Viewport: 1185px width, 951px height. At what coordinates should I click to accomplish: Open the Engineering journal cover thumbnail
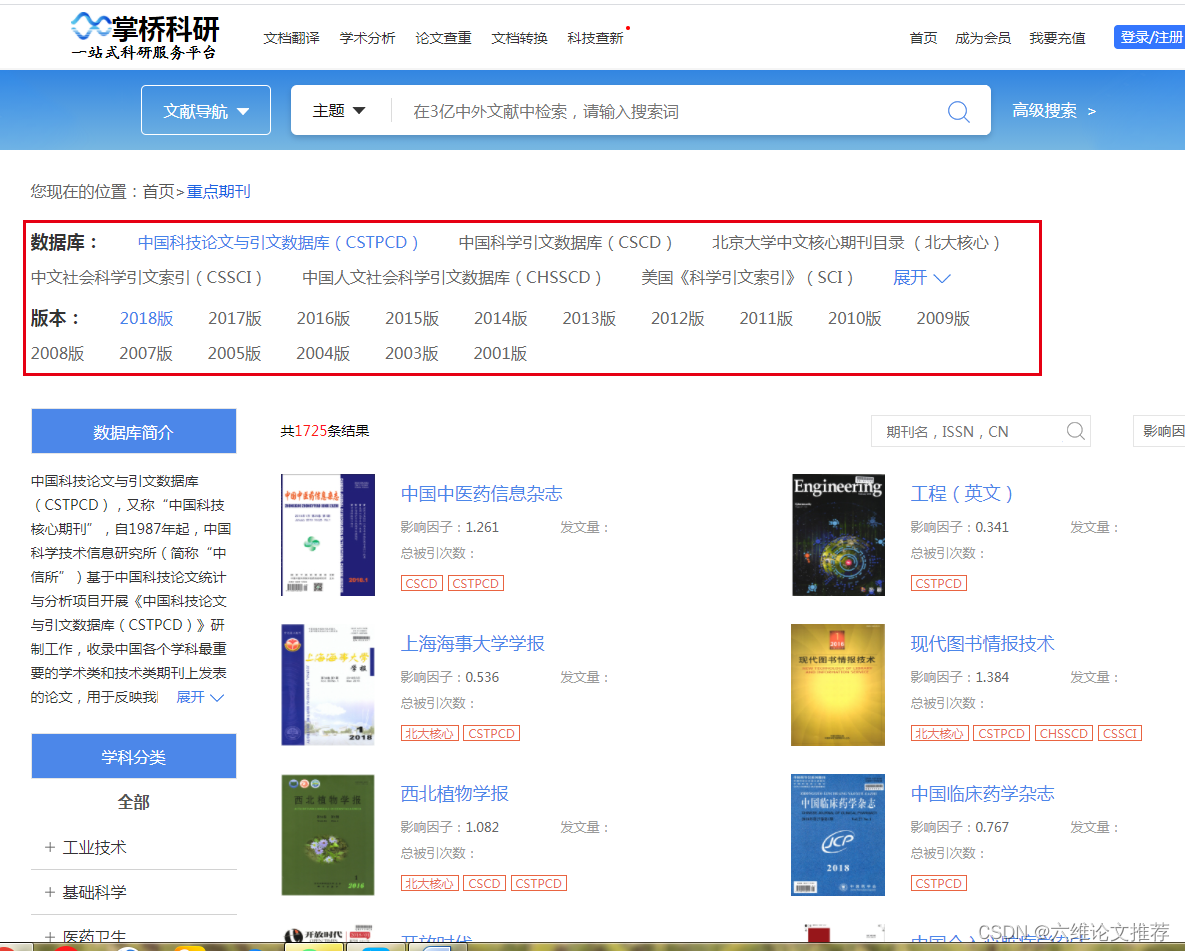point(838,534)
